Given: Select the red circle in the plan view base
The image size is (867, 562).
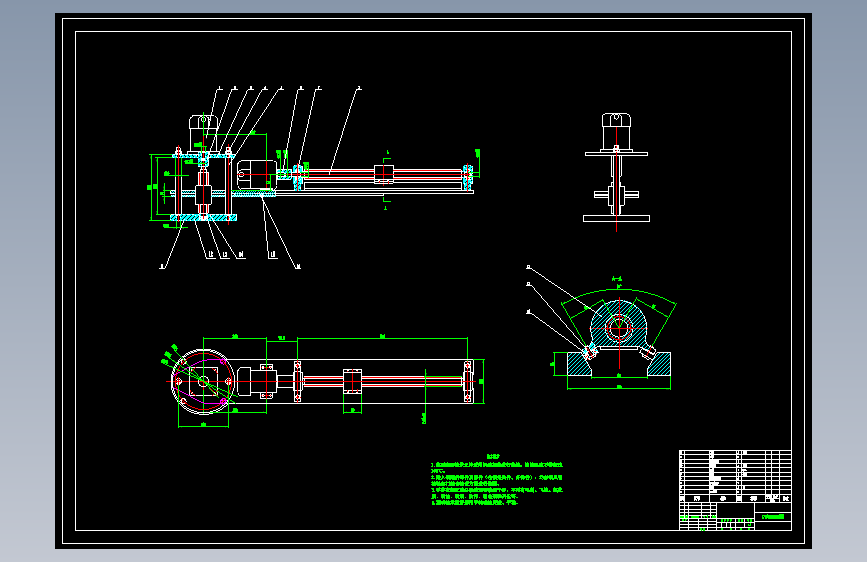Looking at the screenshot, I should 203,382.
